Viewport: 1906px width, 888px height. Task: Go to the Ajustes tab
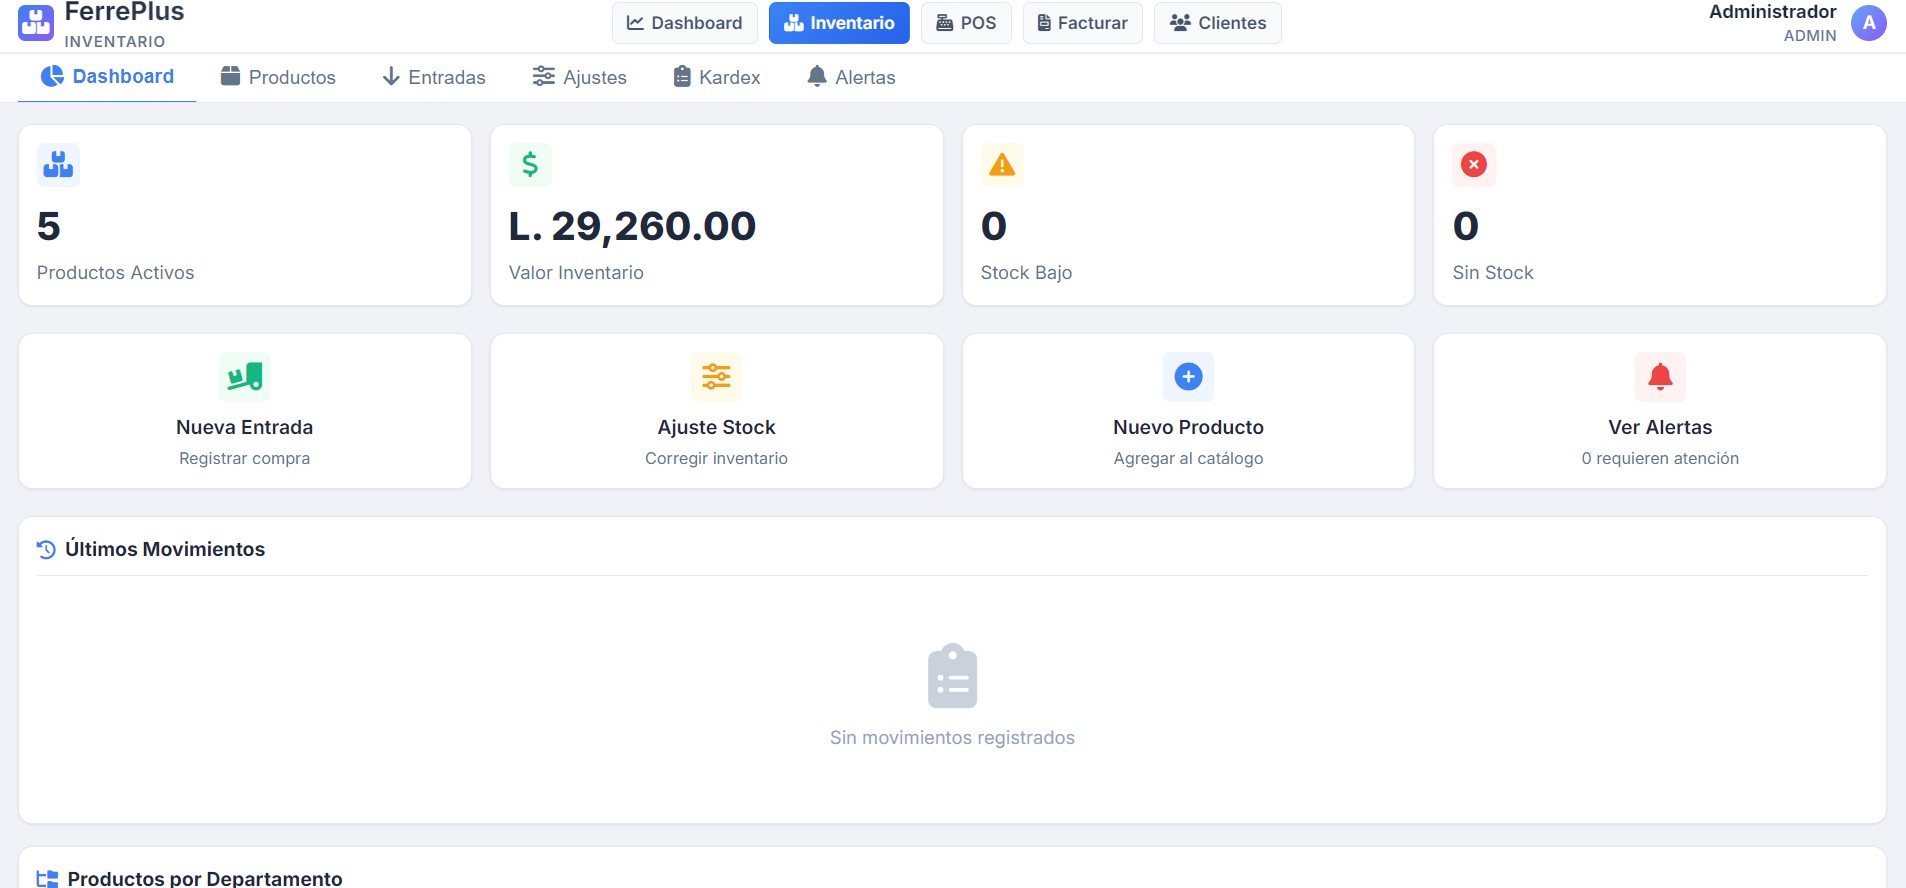(x=580, y=77)
